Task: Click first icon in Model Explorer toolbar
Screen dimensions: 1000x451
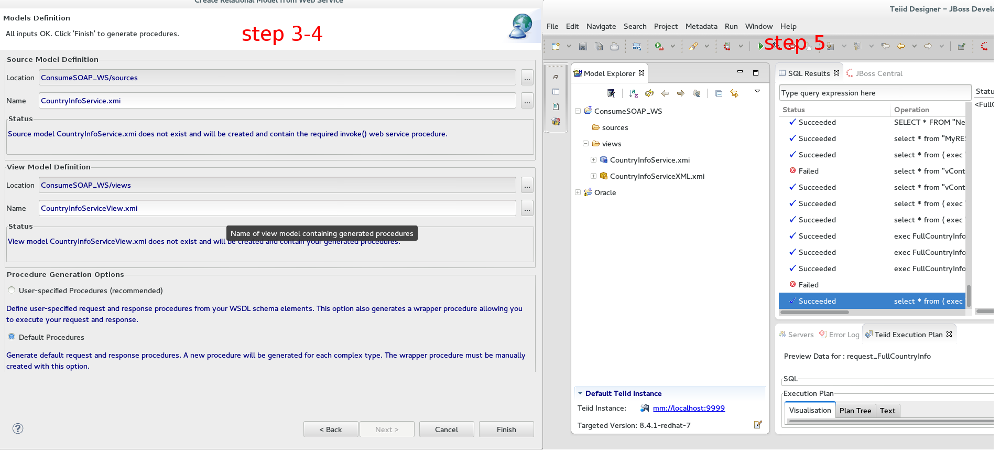Action: point(611,93)
